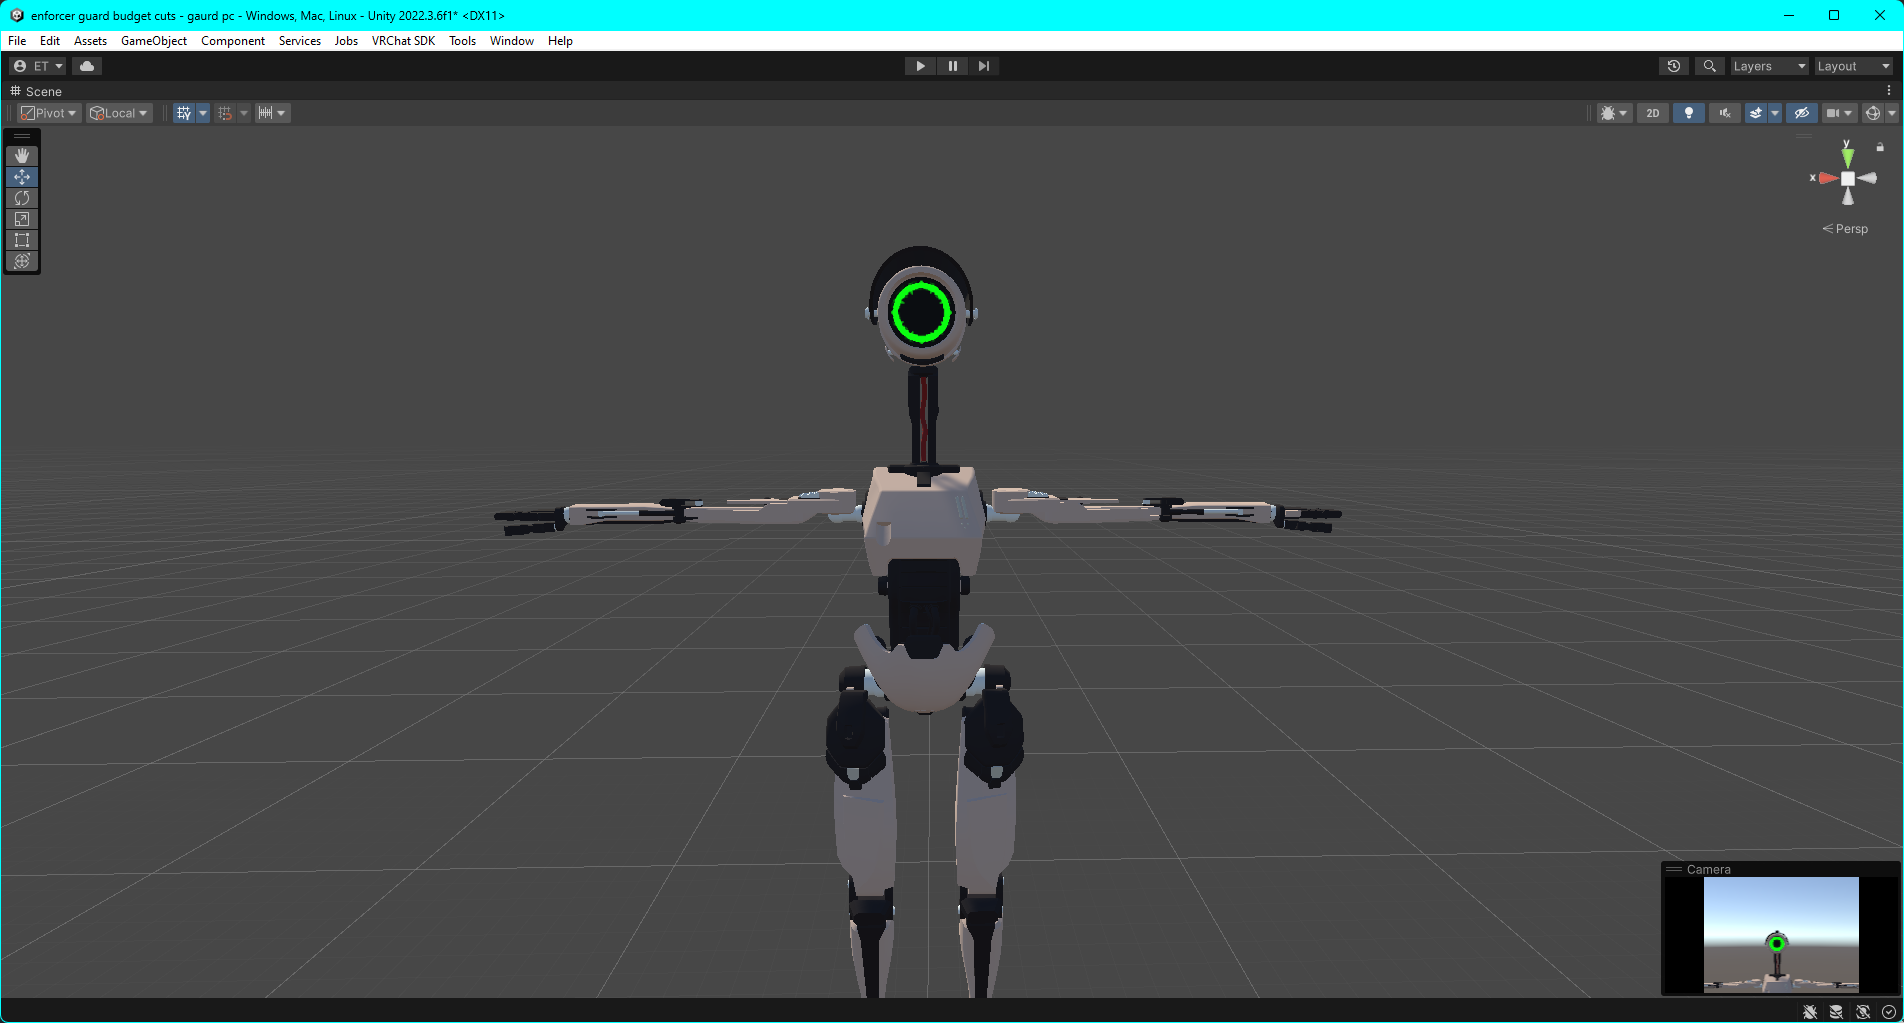The height and width of the screenshot is (1023, 1904).
Task: Select the Scale tool
Action: coord(22,219)
